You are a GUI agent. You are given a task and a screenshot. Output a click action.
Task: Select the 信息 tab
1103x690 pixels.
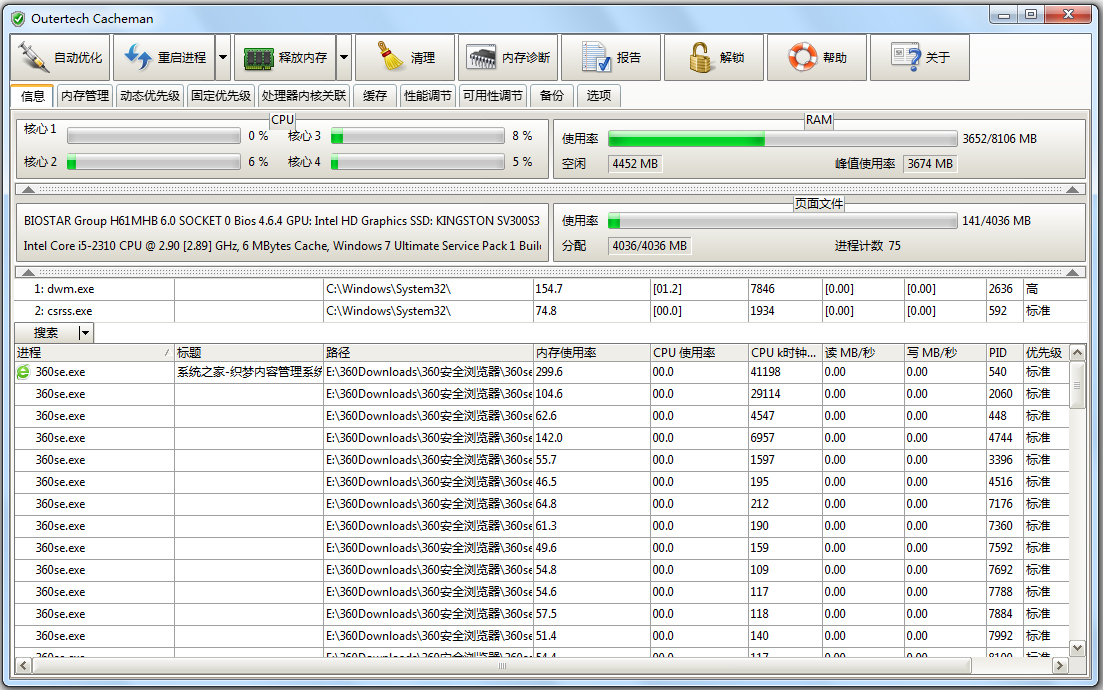point(32,96)
